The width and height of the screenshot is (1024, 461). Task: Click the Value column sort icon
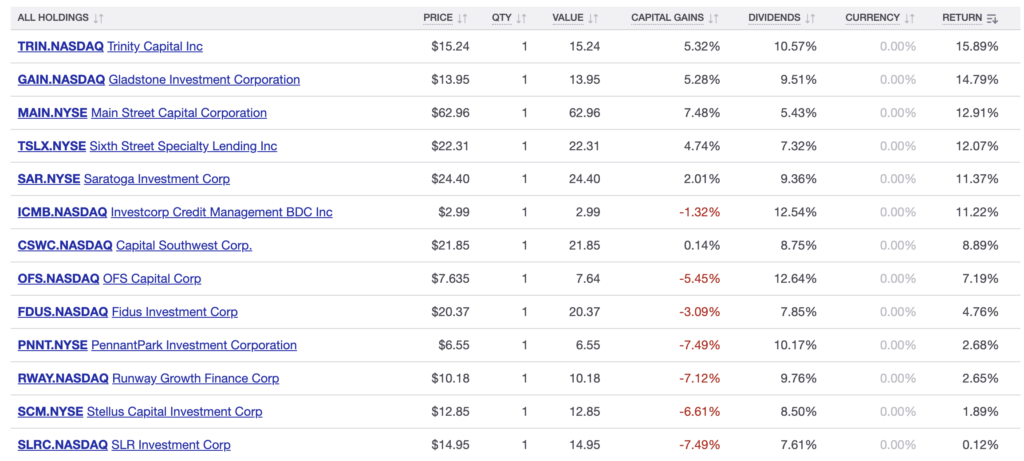(594, 18)
